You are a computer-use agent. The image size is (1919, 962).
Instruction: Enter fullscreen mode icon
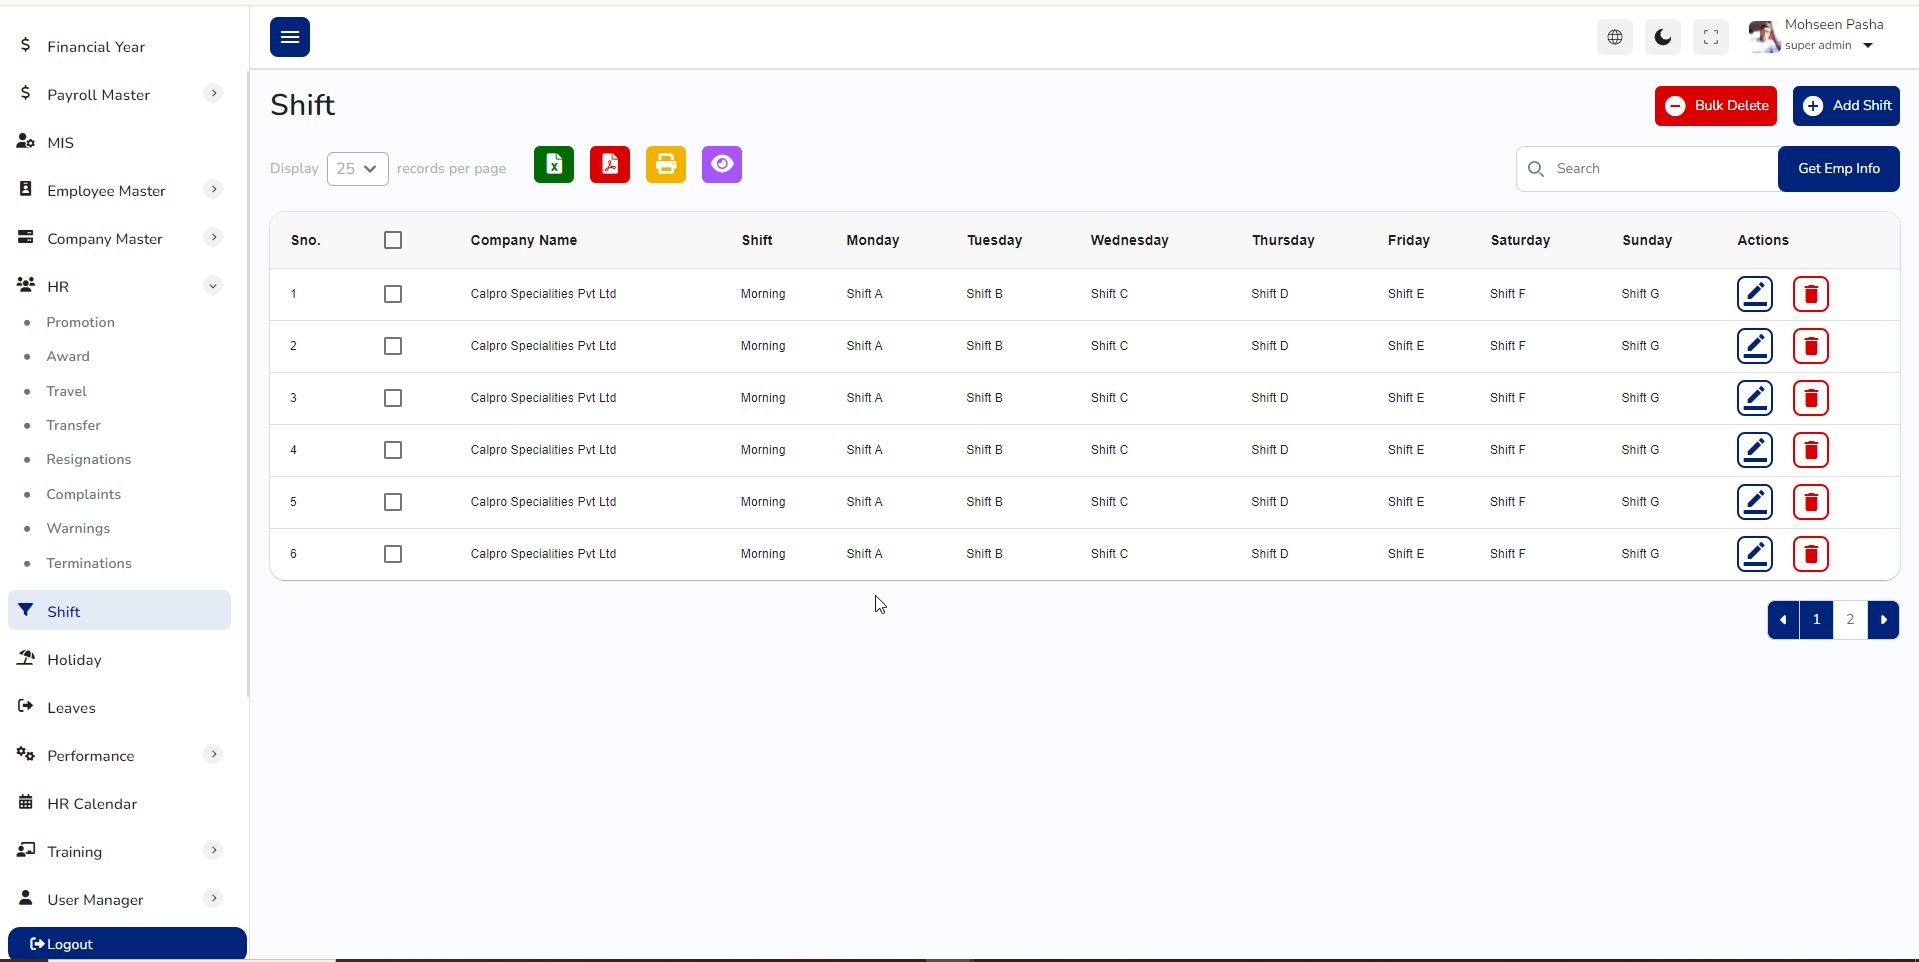1711,37
